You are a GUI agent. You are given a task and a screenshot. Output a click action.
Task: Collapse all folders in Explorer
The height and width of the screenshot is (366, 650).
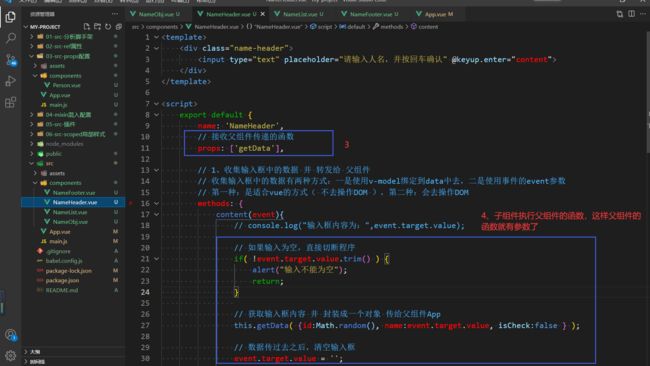[119, 27]
